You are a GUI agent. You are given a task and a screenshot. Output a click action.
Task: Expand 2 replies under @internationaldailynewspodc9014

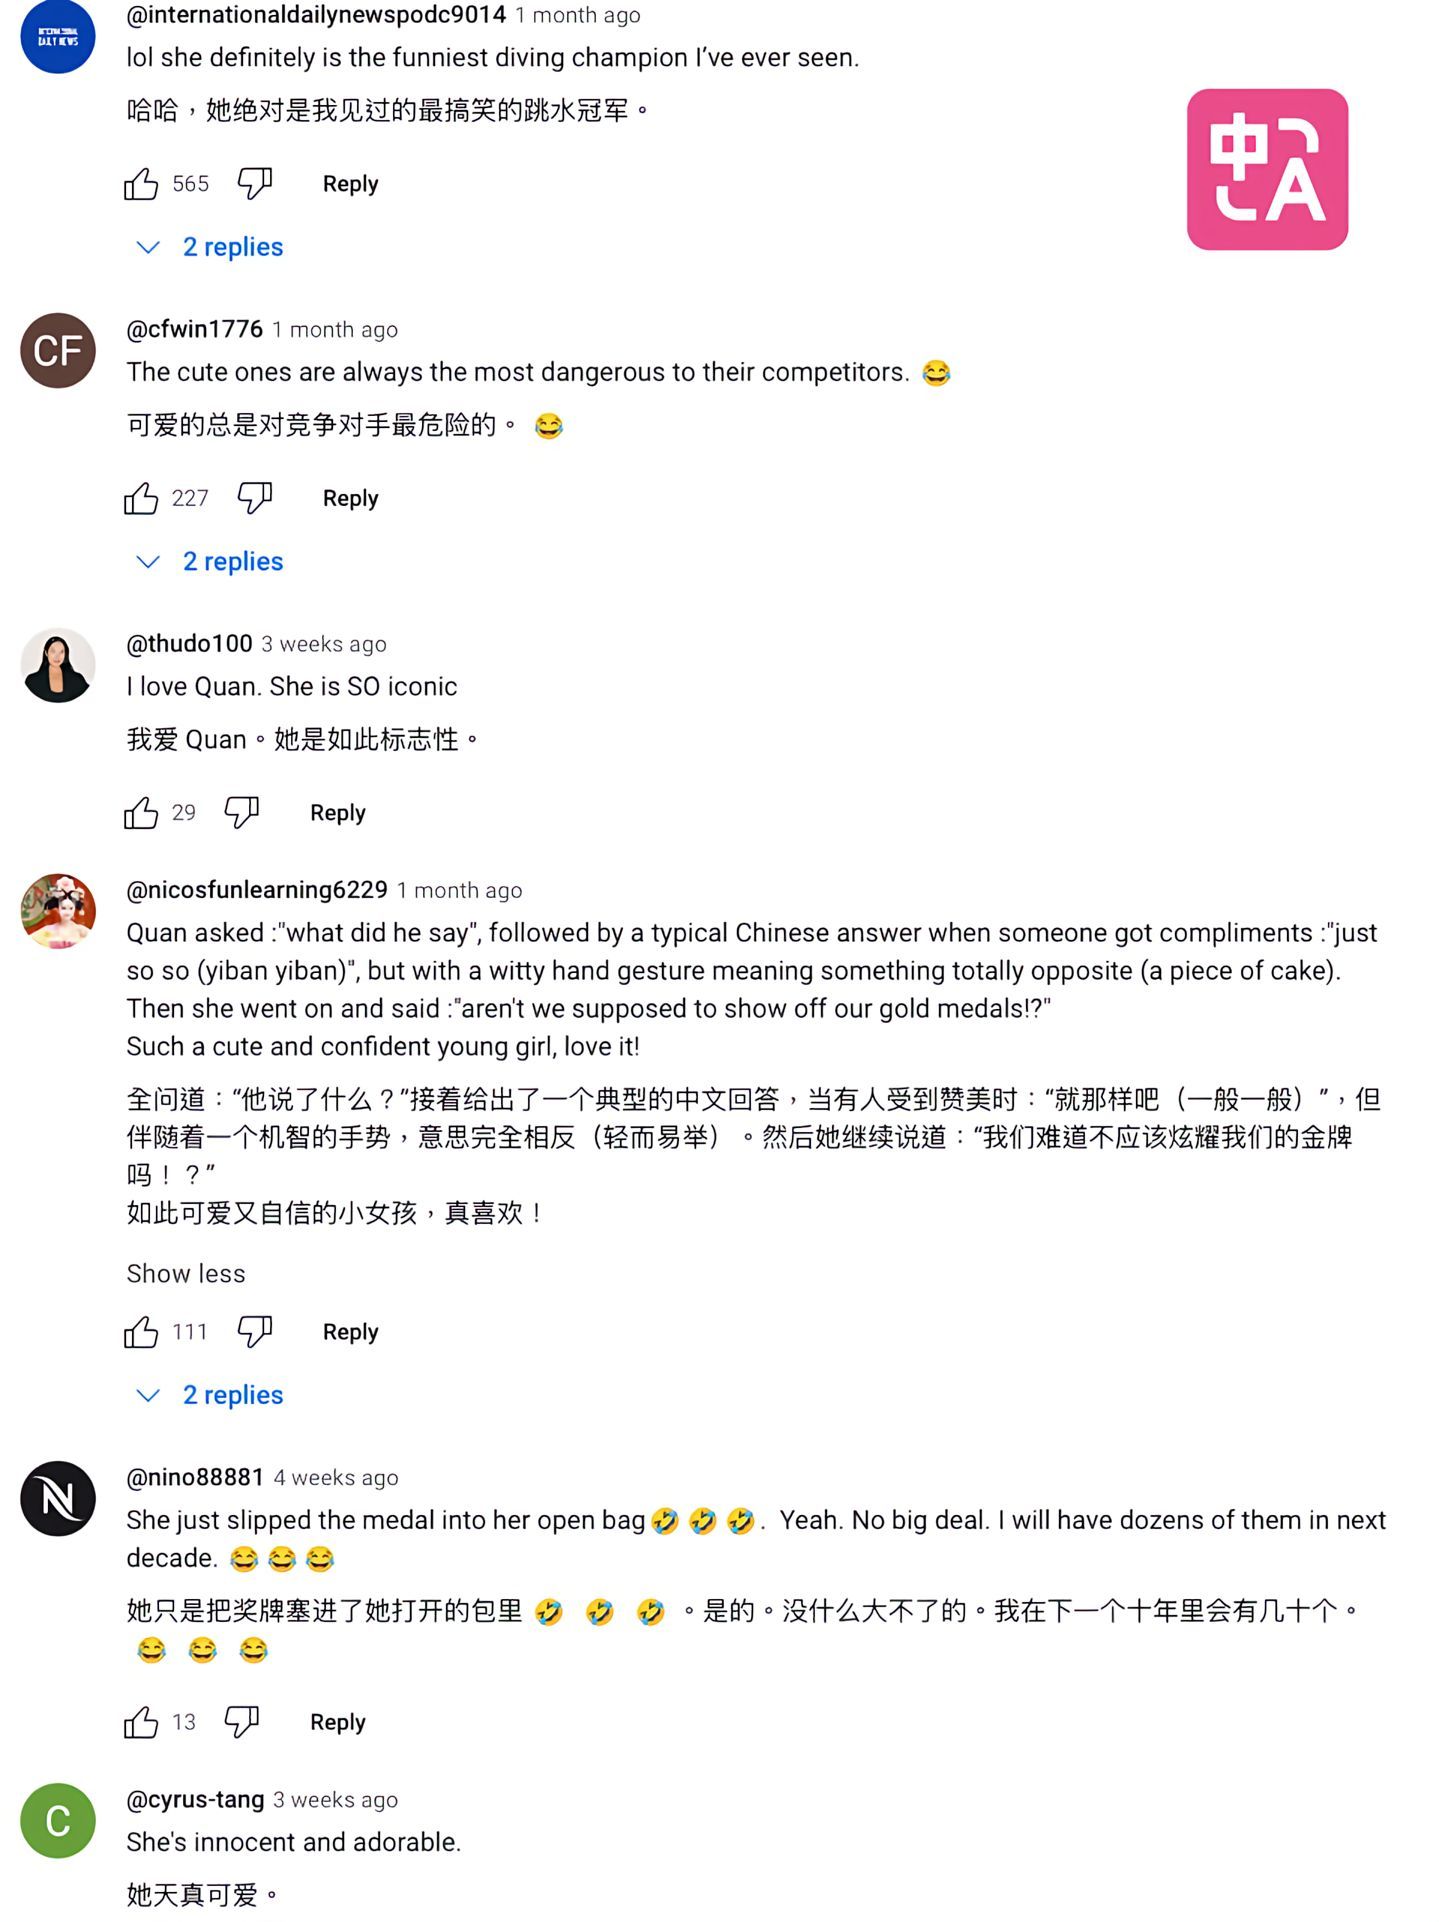pos(210,247)
